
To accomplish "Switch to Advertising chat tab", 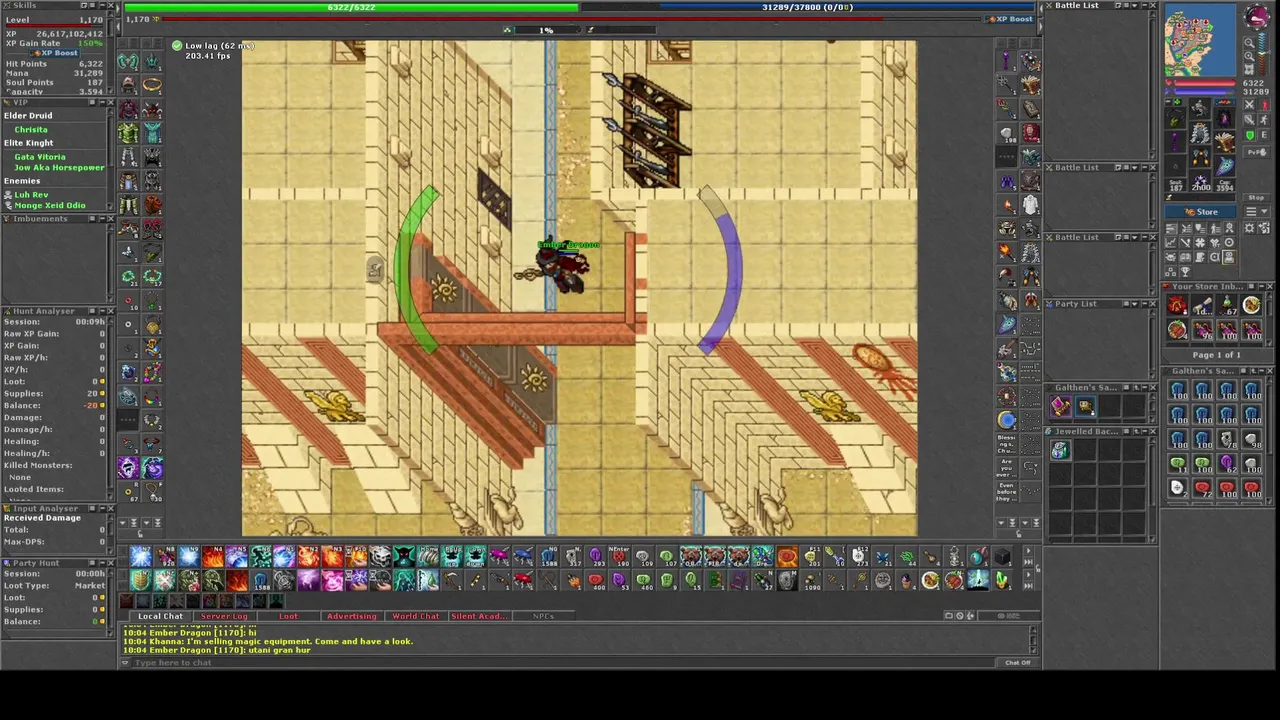I will pyautogui.click(x=352, y=616).
